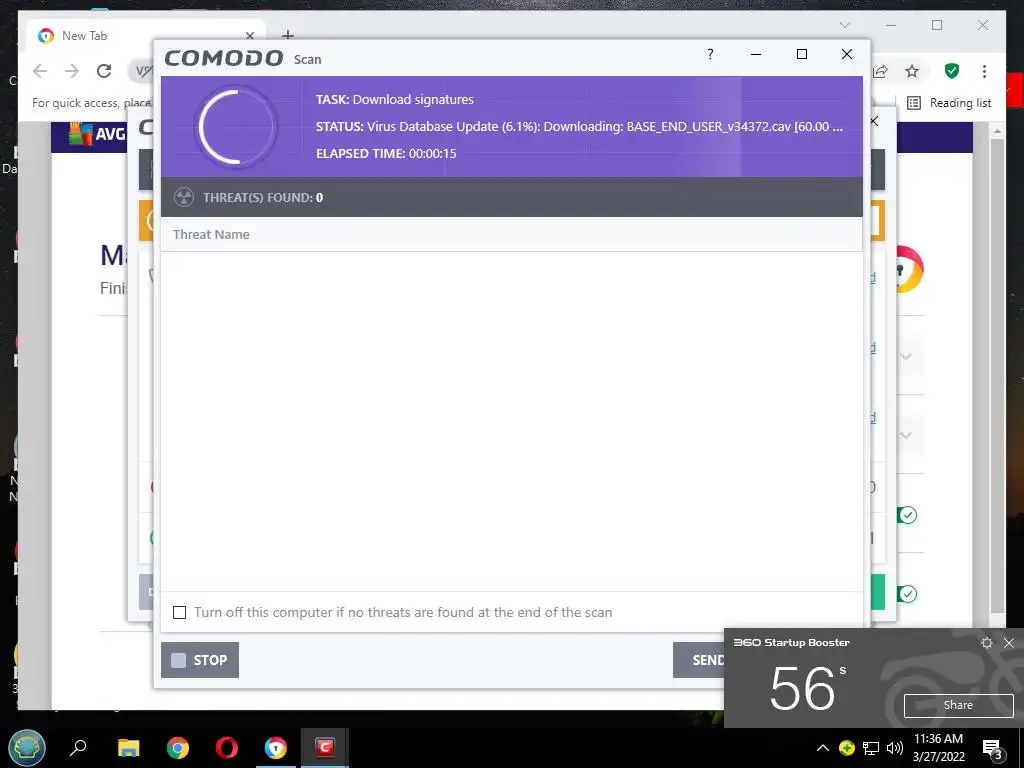Image resolution: width=1024 pixels, height=768 pixels.
Task: Open a new browser tab with plus
Action: (x=287, y=35)
